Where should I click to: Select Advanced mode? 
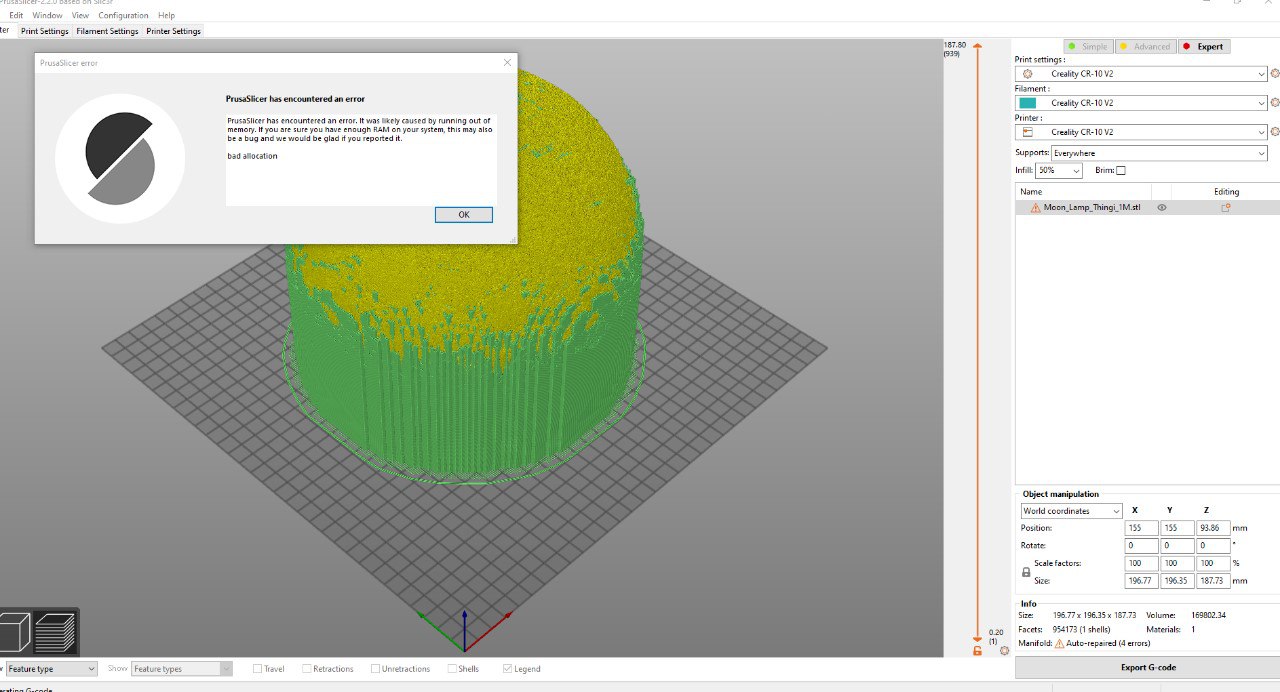(x=1145, y=47)
